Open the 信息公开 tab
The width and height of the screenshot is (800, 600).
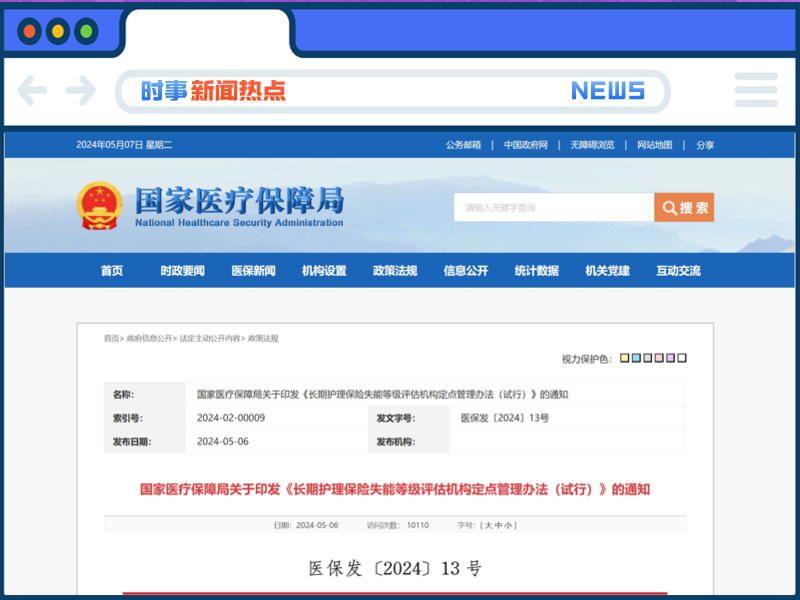tap(466, 270)
